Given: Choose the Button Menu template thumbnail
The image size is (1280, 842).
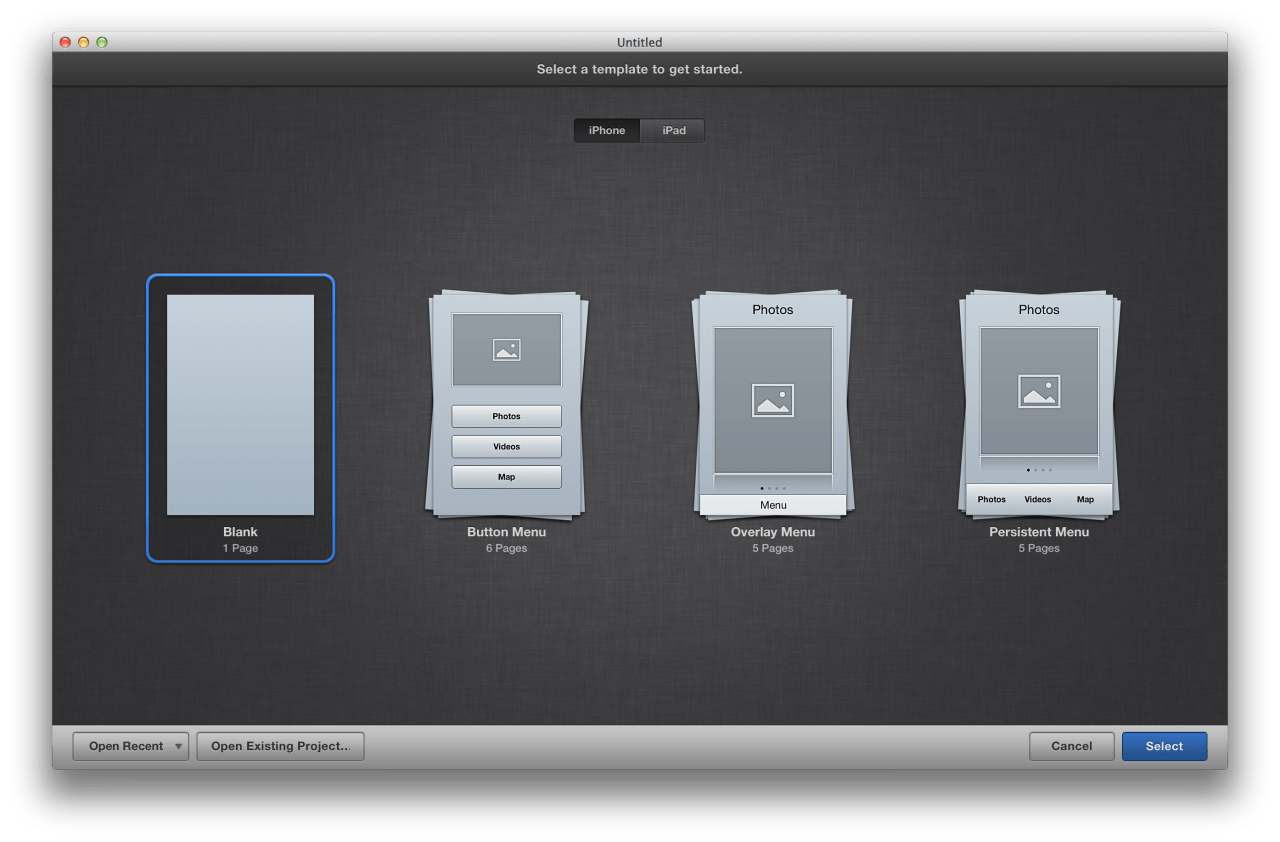Looking at the screenshot, I should [x=506, y=405].
